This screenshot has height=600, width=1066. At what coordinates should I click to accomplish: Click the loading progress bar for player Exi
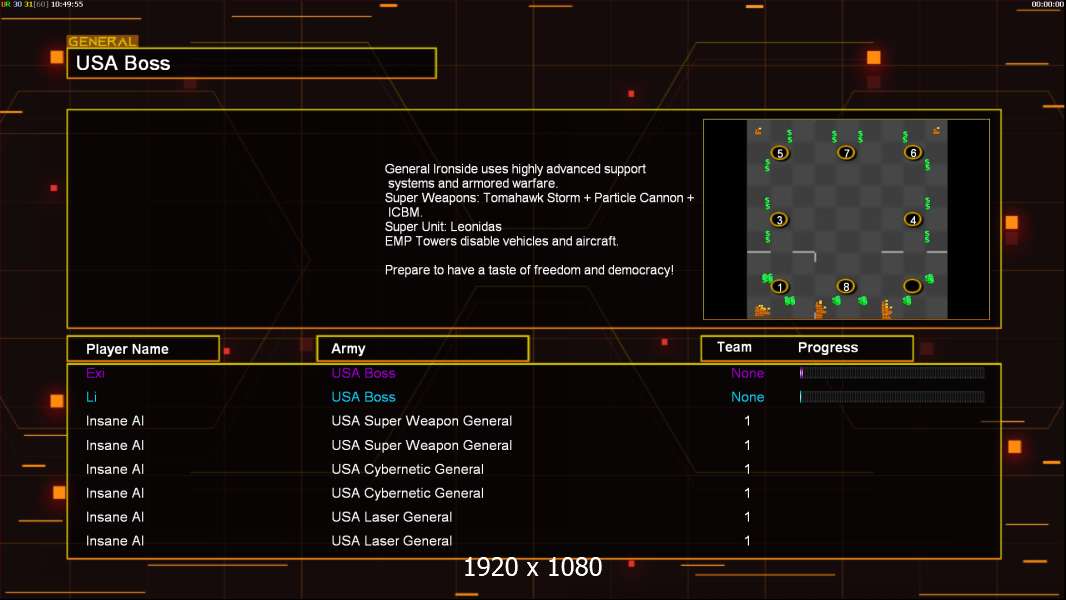coord(892,372)
